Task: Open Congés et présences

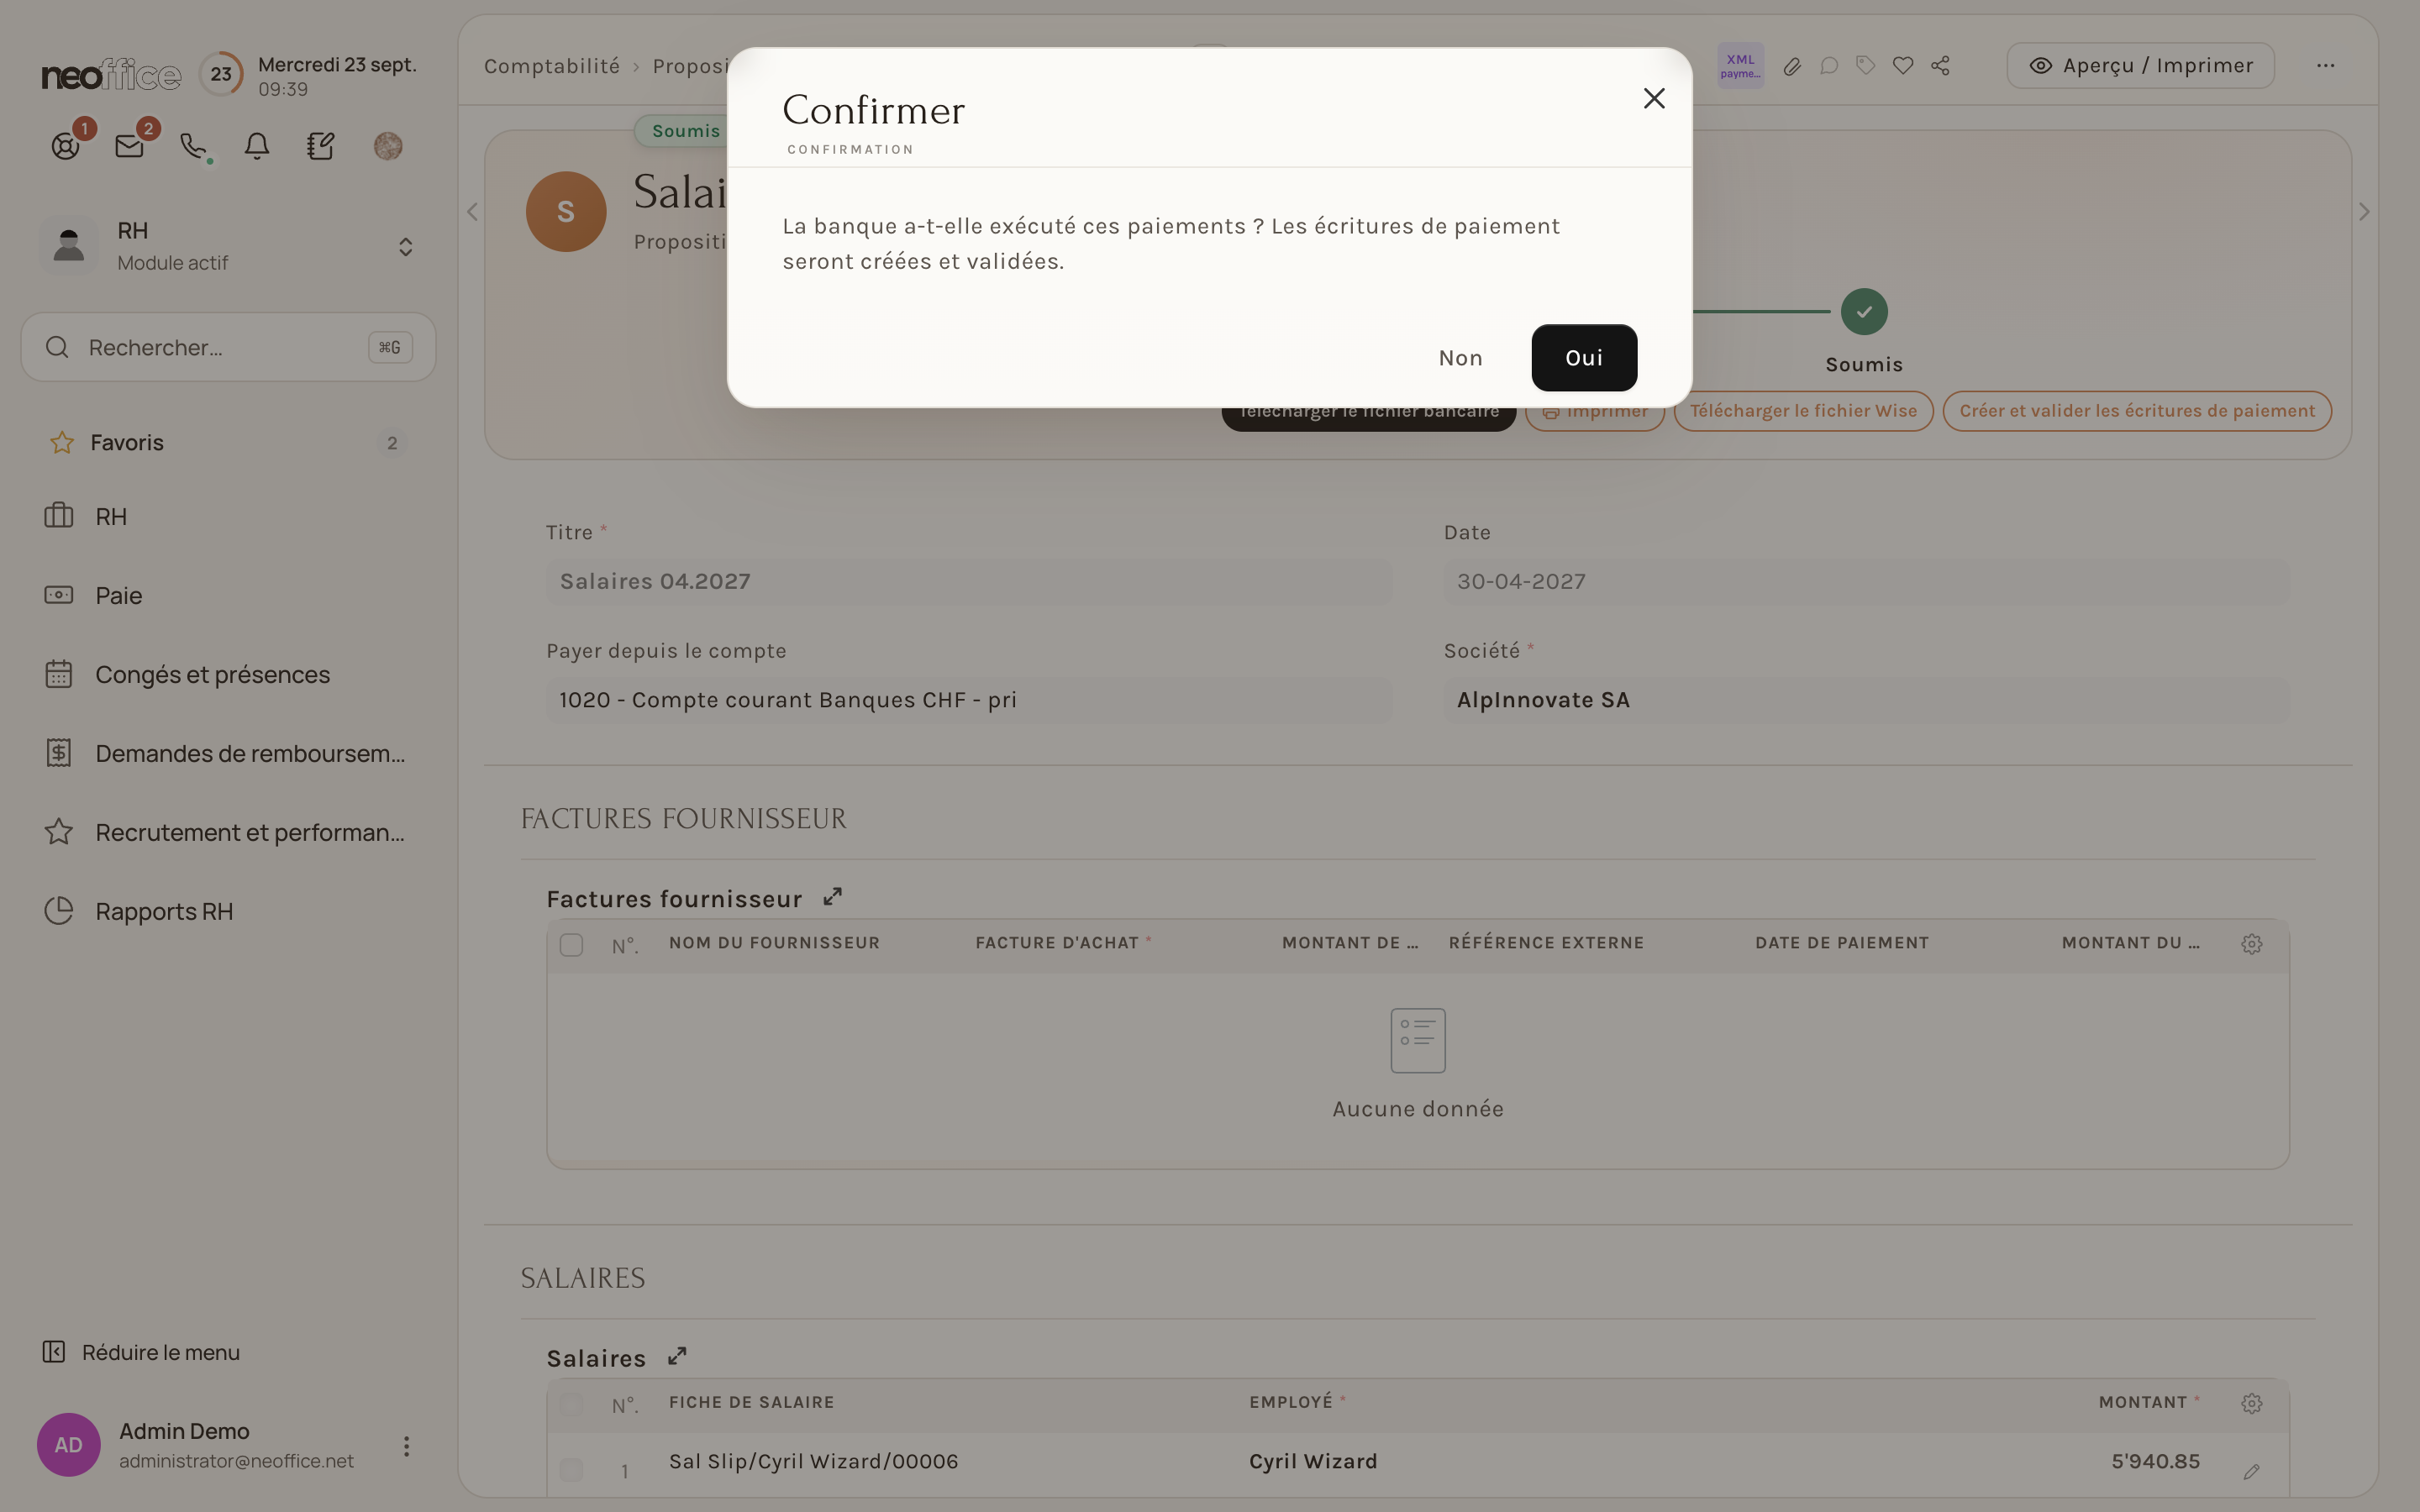Action: pyautogui.click(x=228, y=675)
